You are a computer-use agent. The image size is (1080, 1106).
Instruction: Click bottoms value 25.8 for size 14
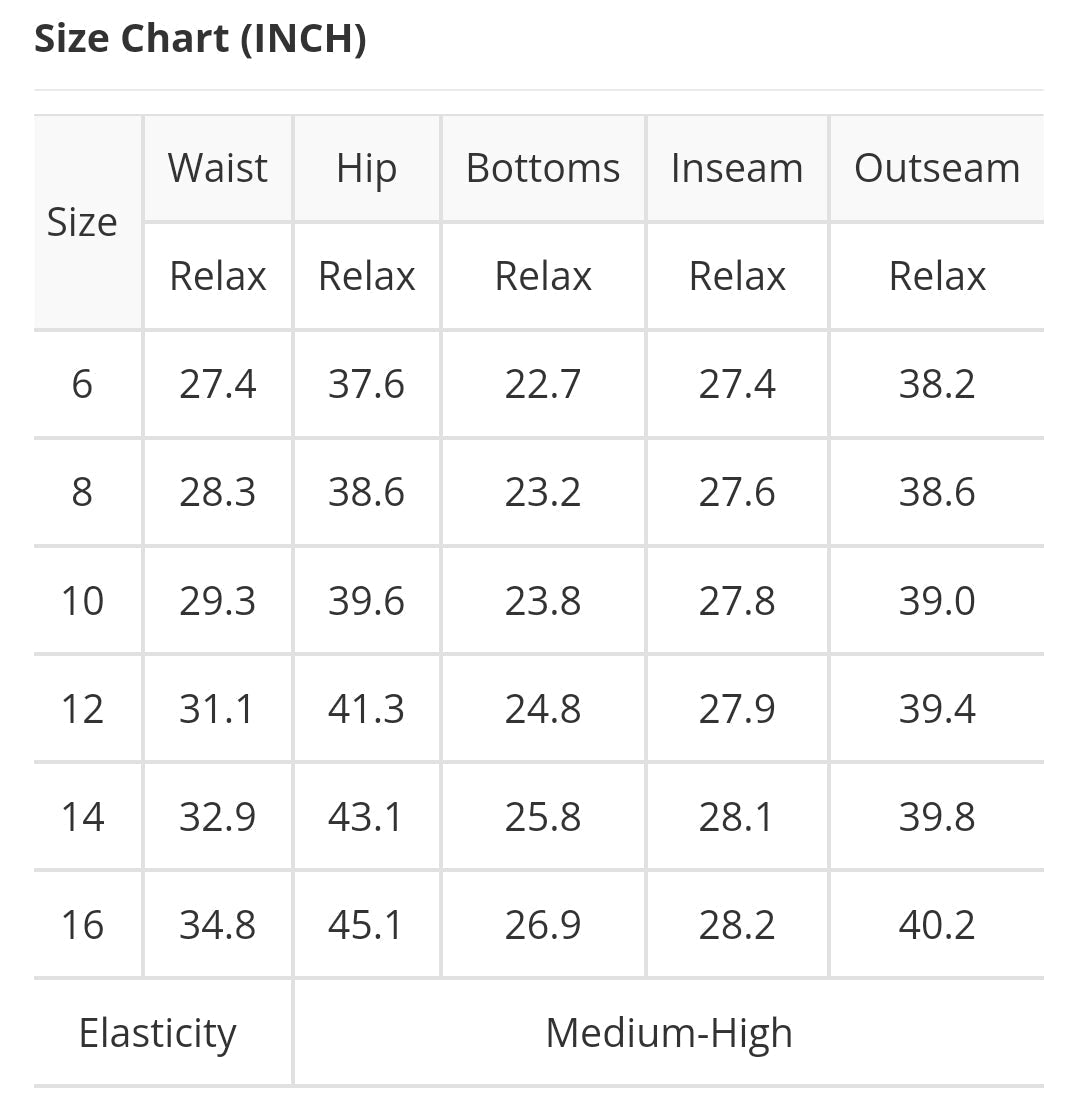click(543, 817)
